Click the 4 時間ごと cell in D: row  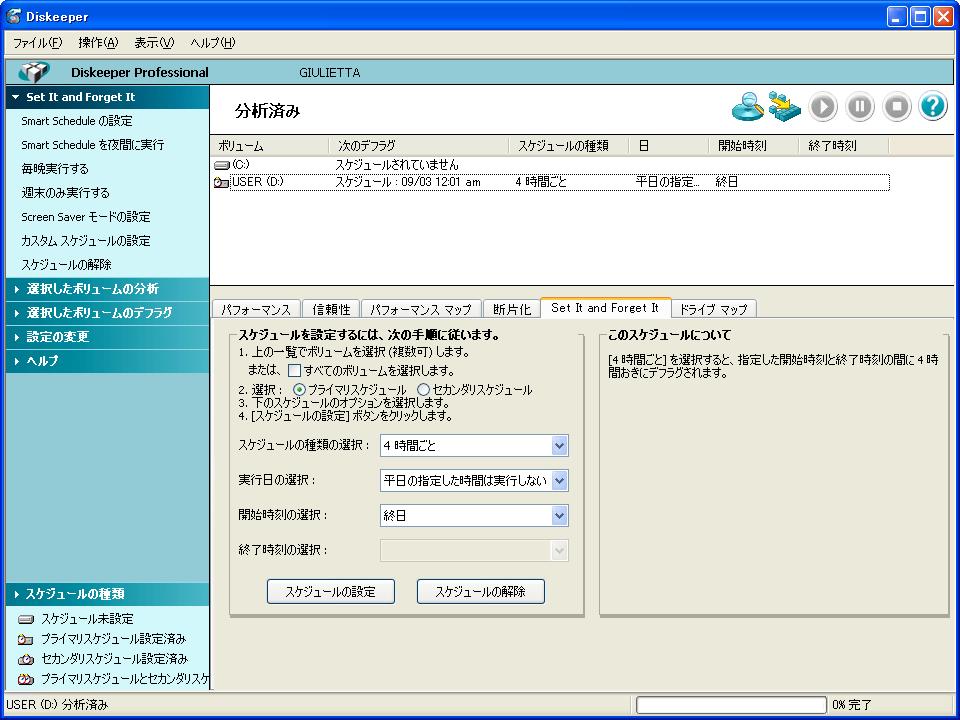click(x=541, y=182)
